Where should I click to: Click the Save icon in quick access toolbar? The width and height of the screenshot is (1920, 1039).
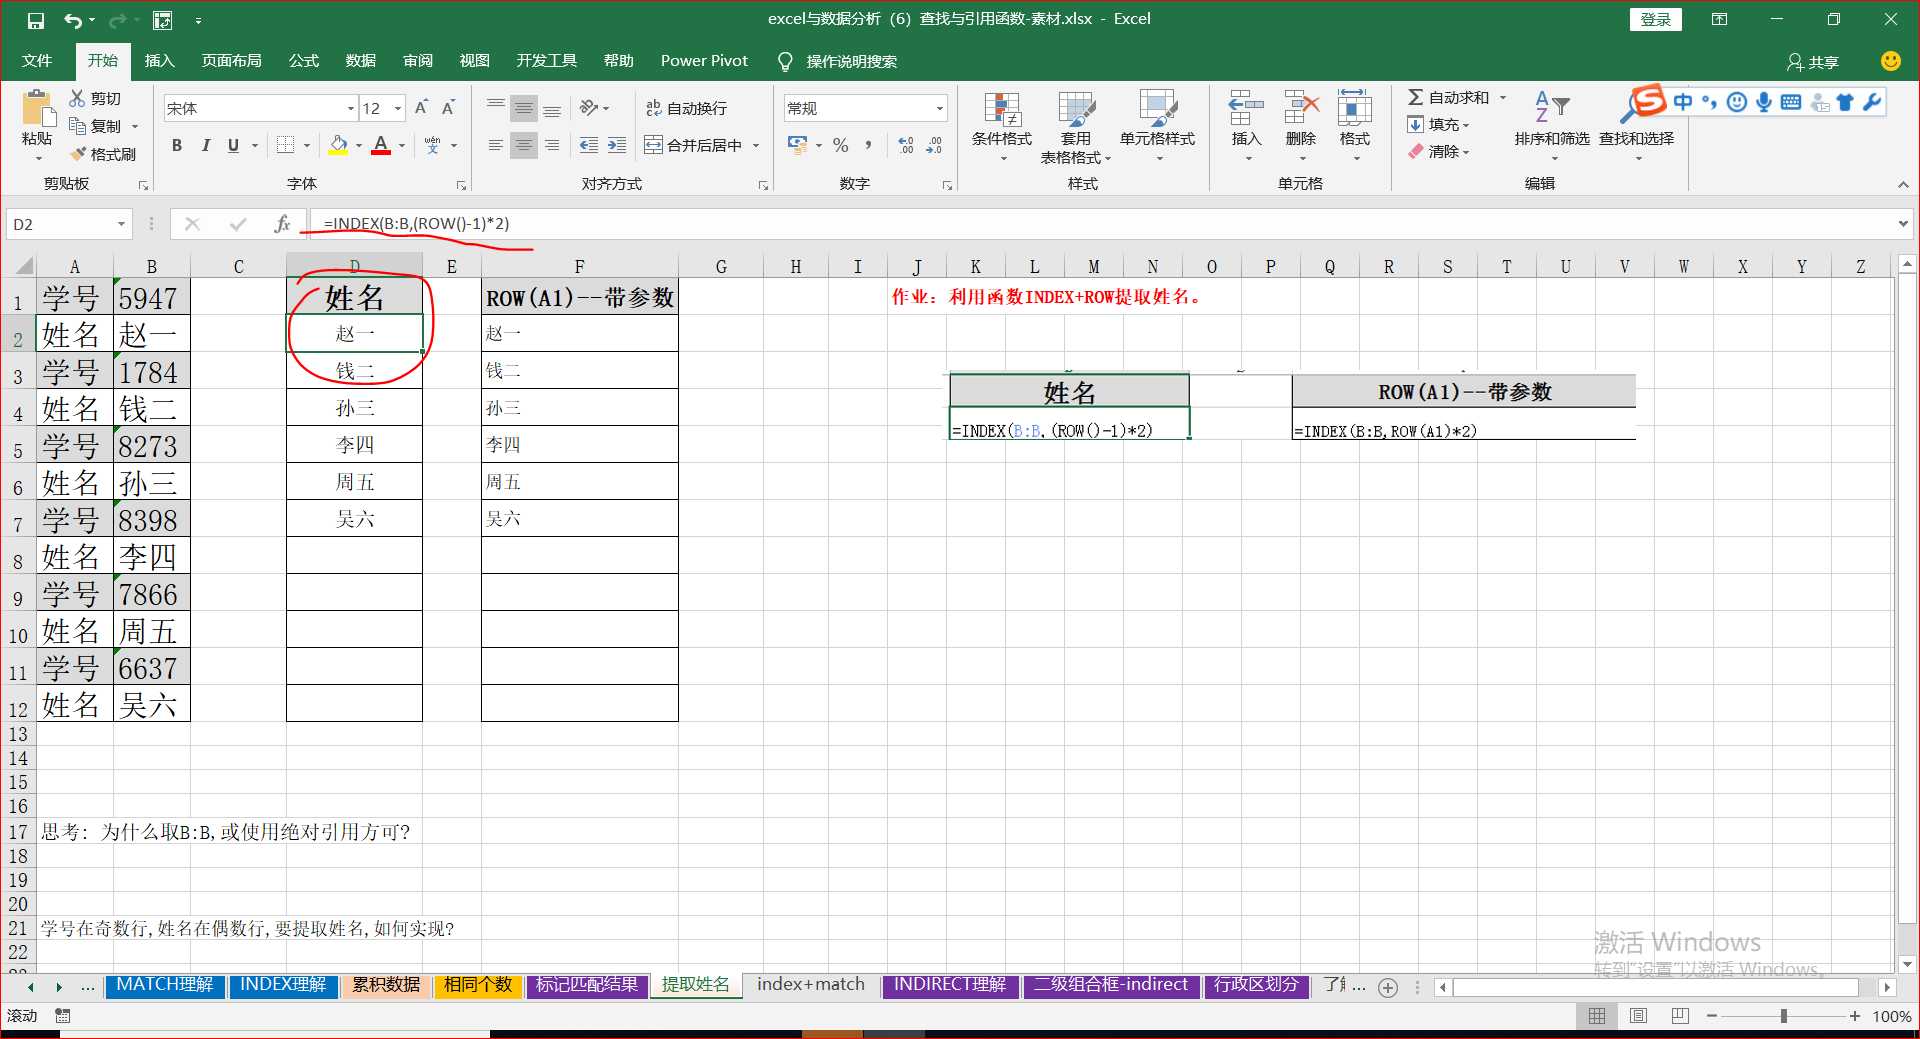tap(36, 20)
